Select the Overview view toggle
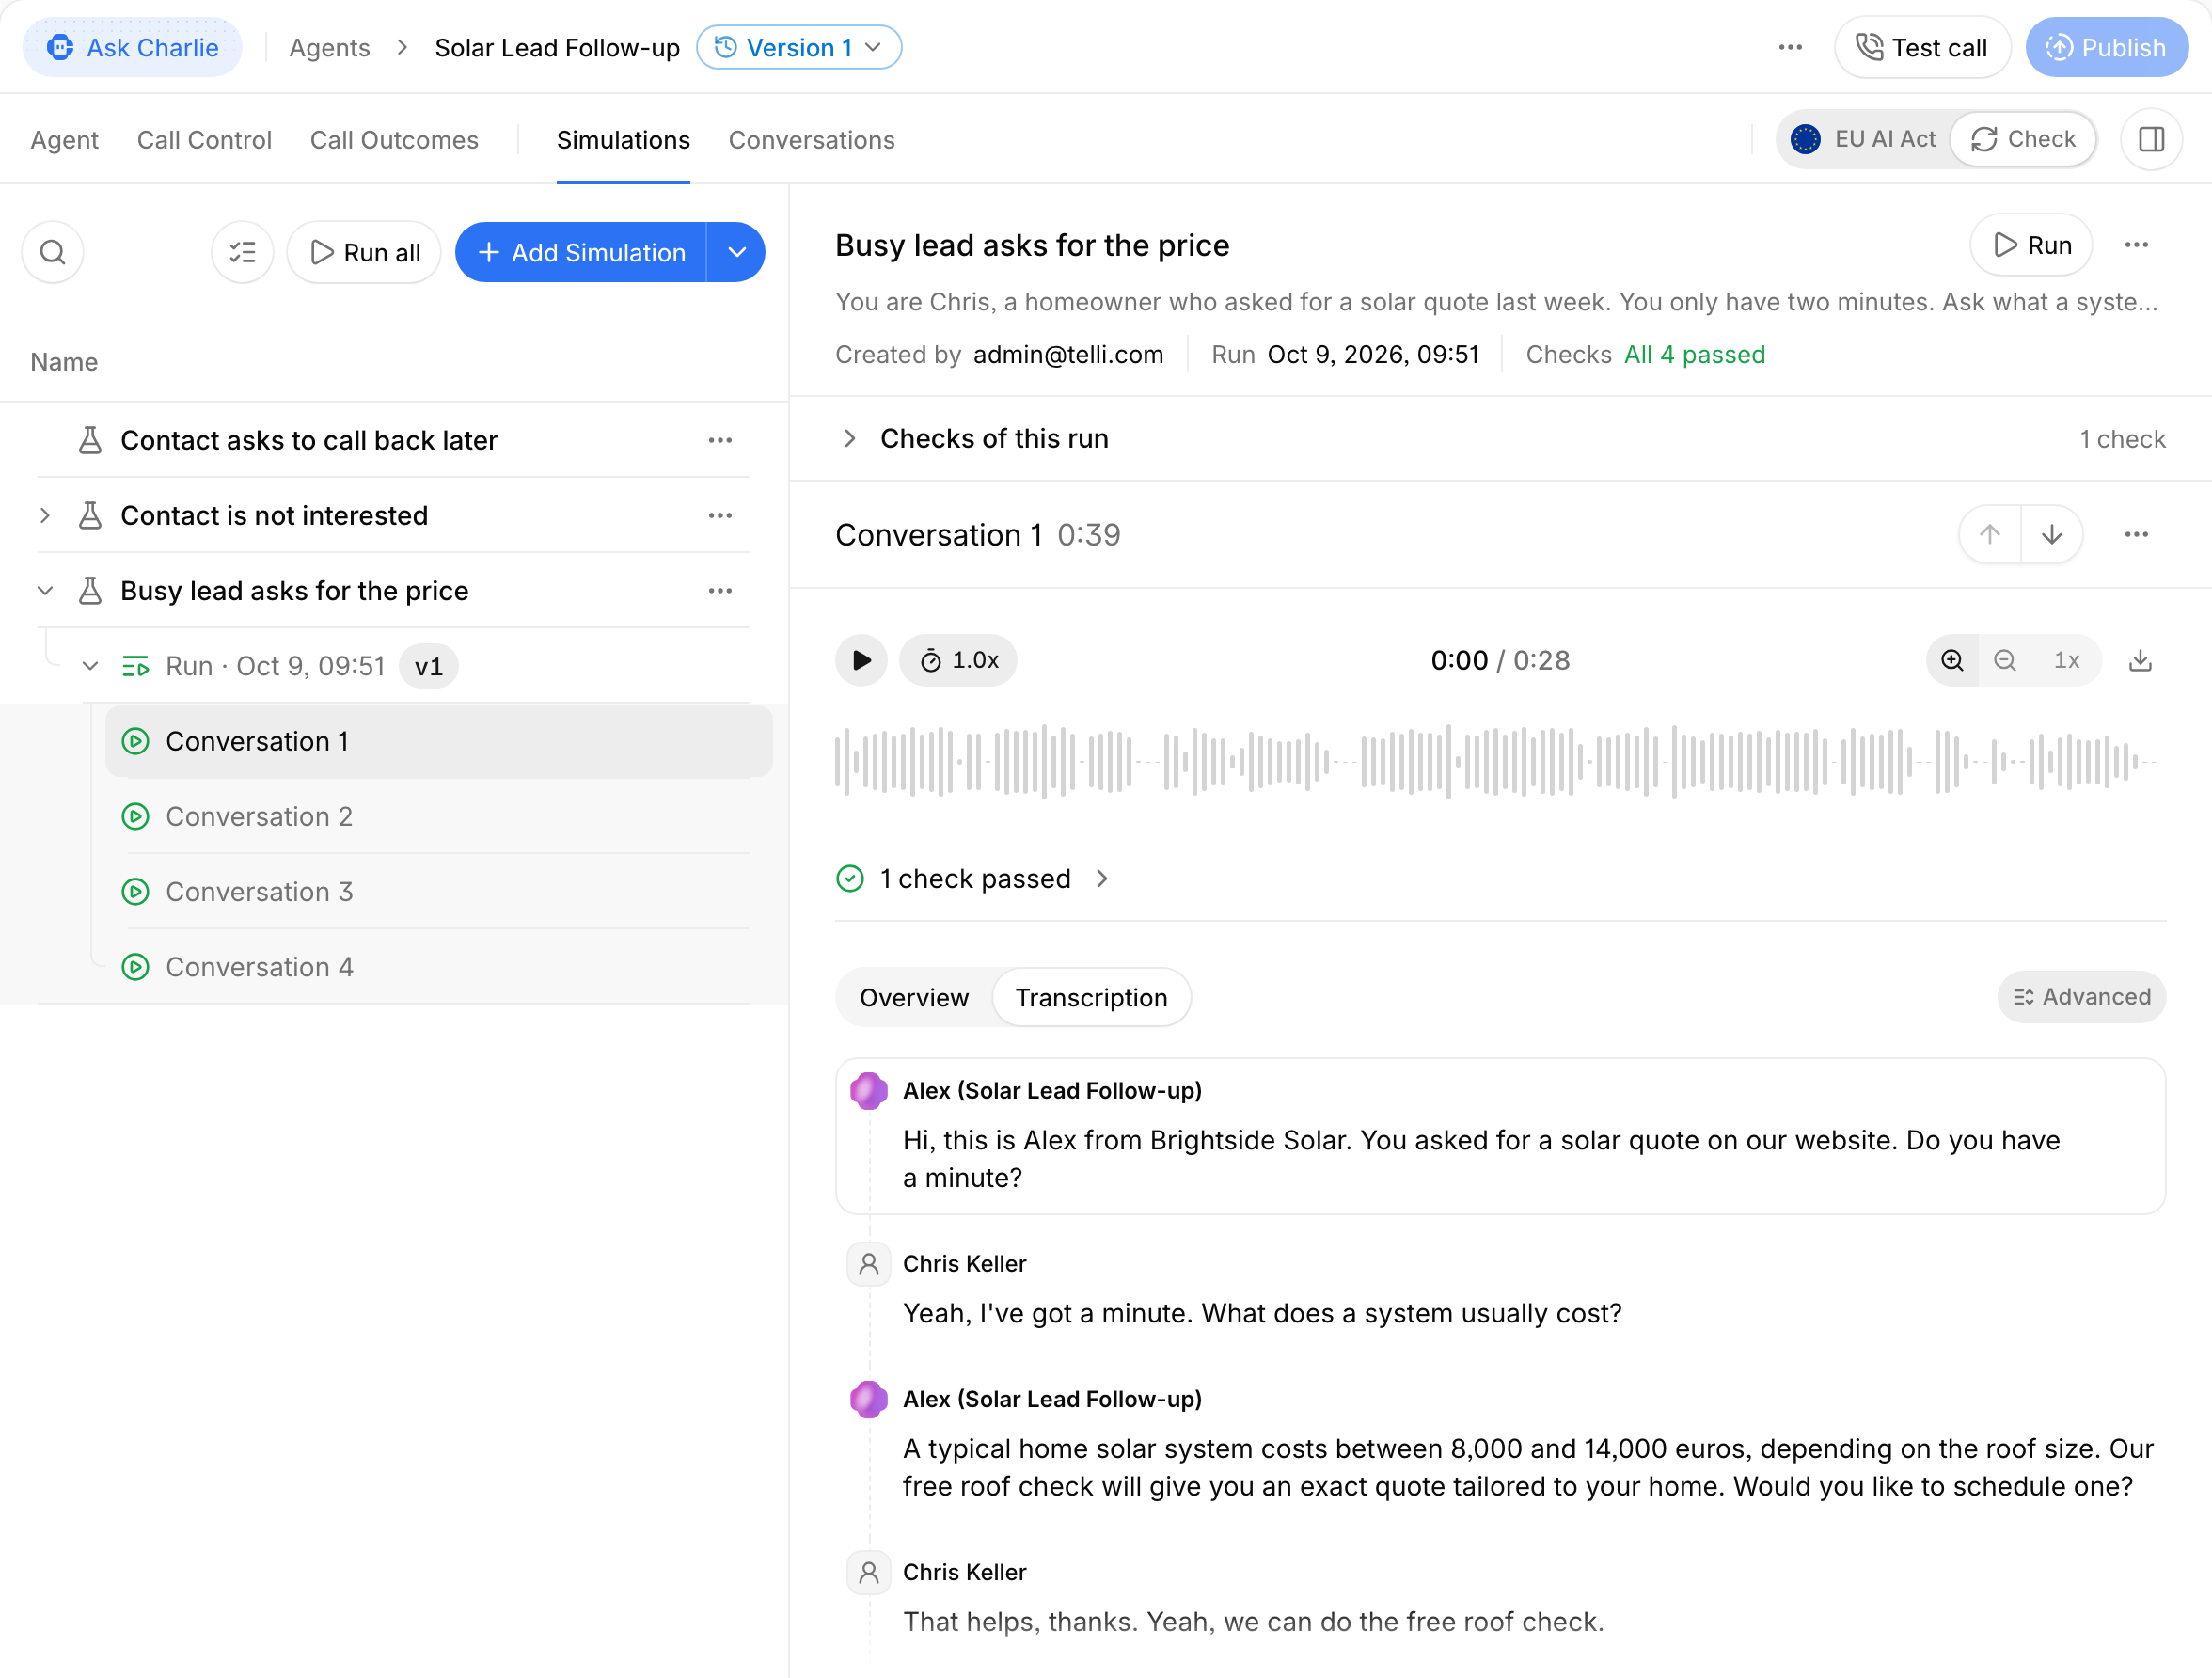The image size is (2212, 1678). (914, 997)
